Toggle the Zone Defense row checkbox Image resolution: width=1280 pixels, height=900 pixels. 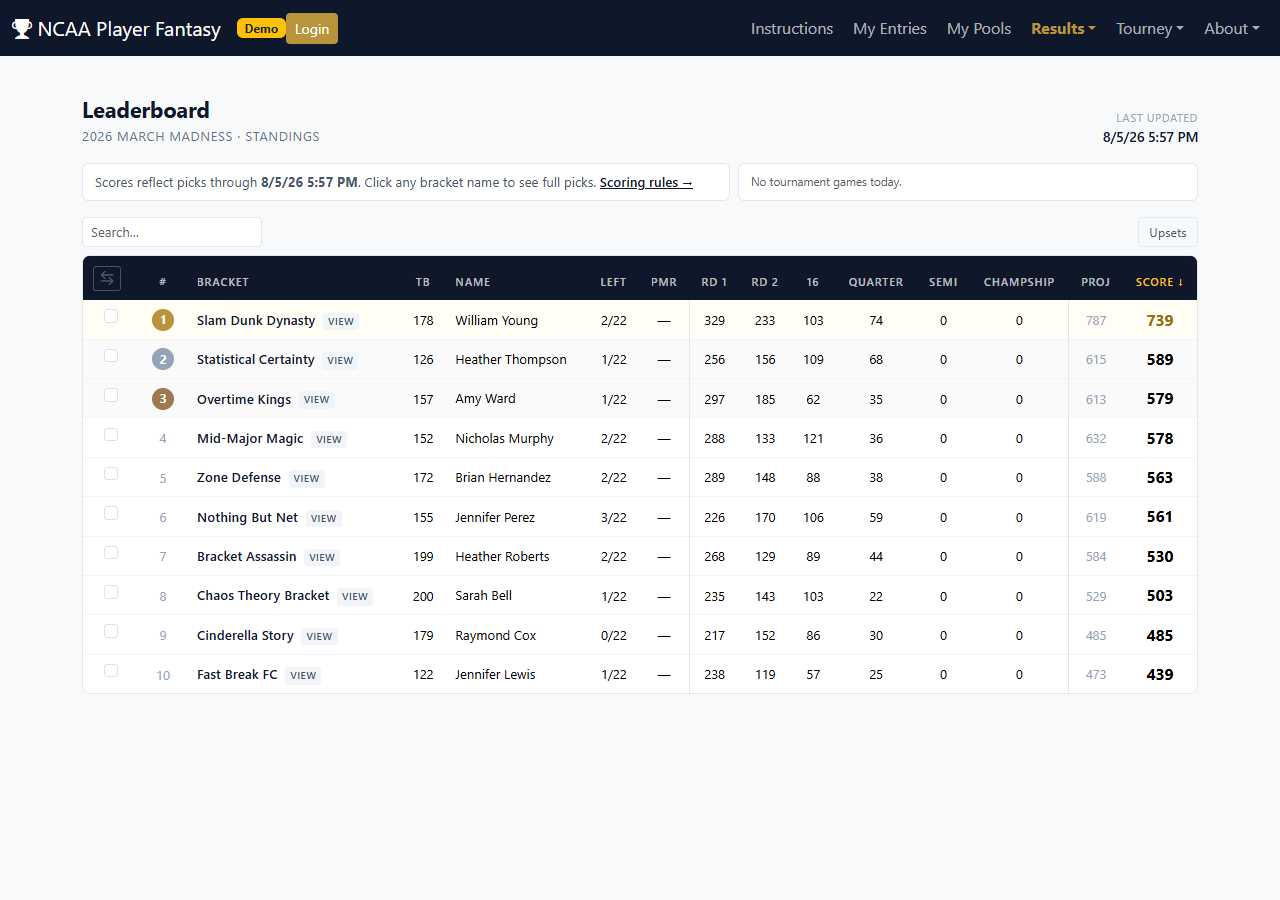(x=111, y=473)
